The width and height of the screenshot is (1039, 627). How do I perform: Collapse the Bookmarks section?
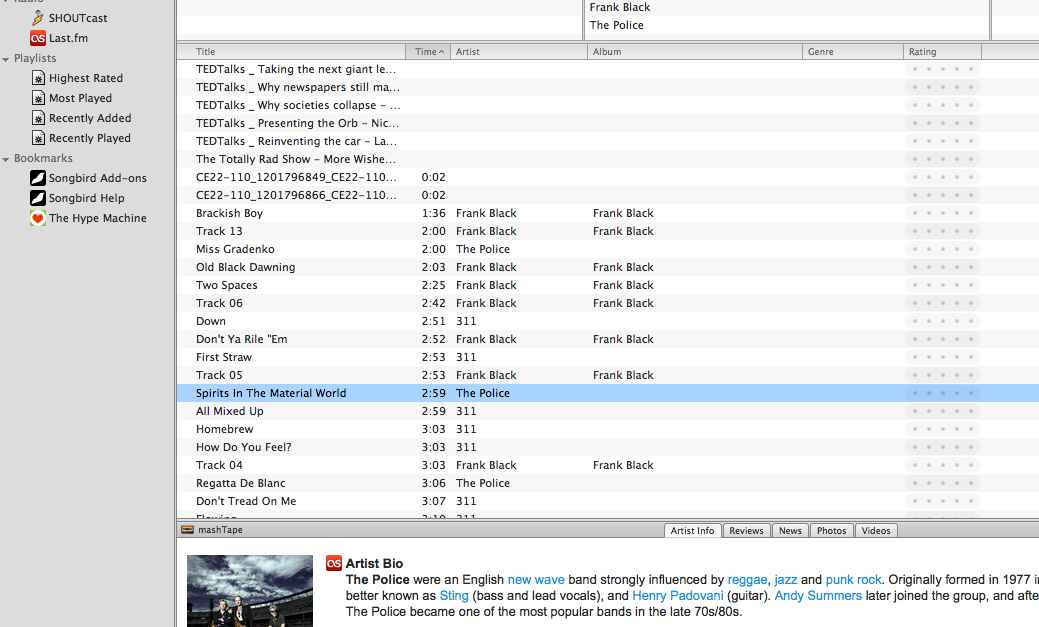coord(6,159)
